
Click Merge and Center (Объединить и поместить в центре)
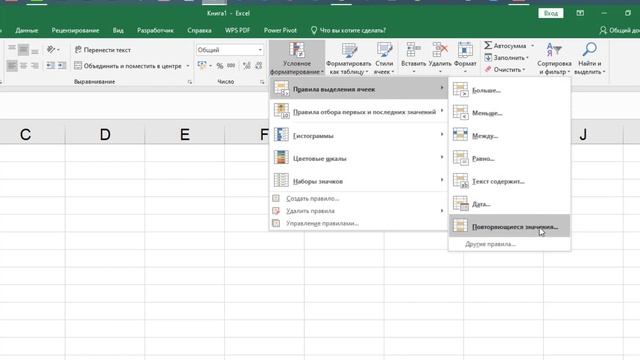click(128, 66)
